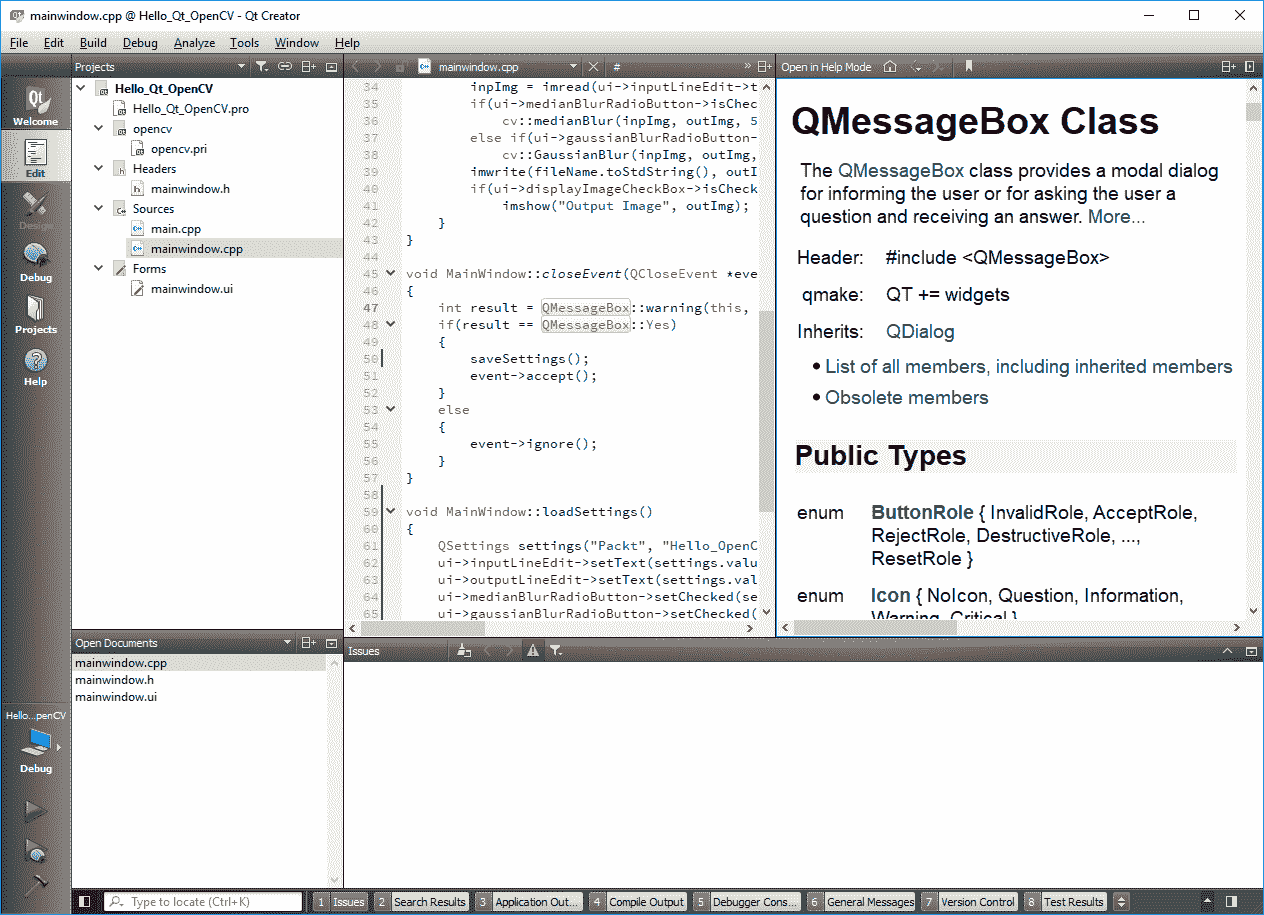Switch to Debug mode in sidebar
The image size is (1264, 915).
35,262
